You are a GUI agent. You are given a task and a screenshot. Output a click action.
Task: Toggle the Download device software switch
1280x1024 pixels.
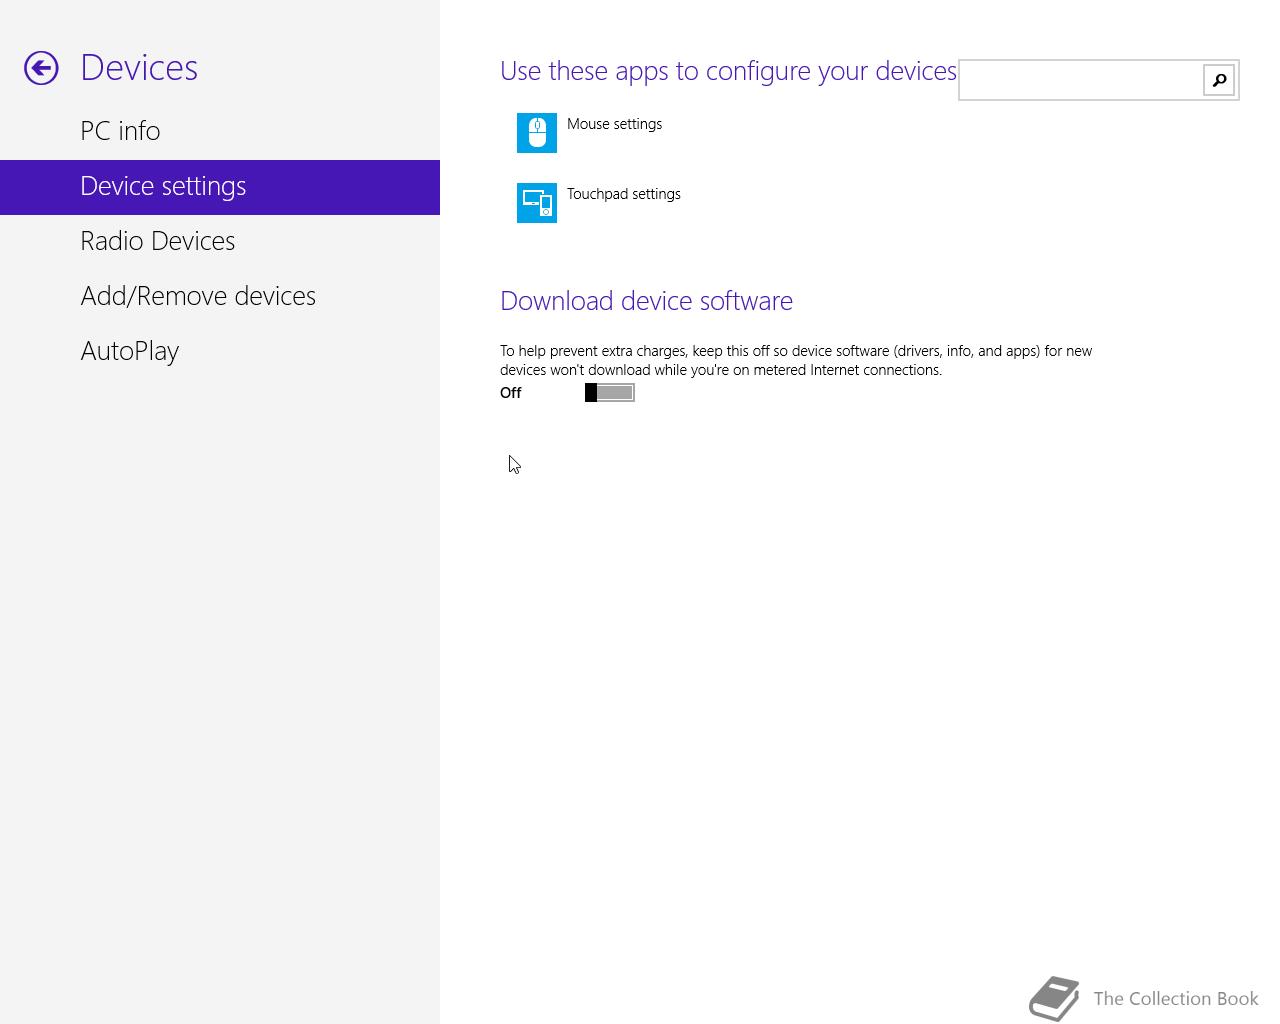pyautogui.click(x=610, y=393)
